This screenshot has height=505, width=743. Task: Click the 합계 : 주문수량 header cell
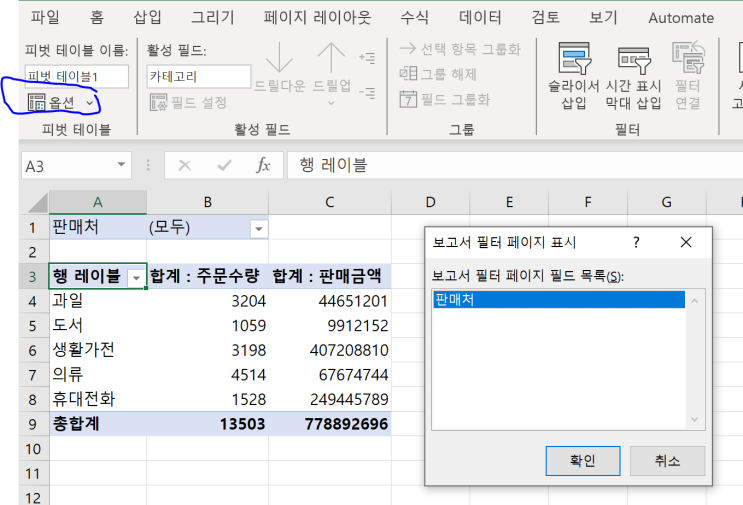pos(208,276)
